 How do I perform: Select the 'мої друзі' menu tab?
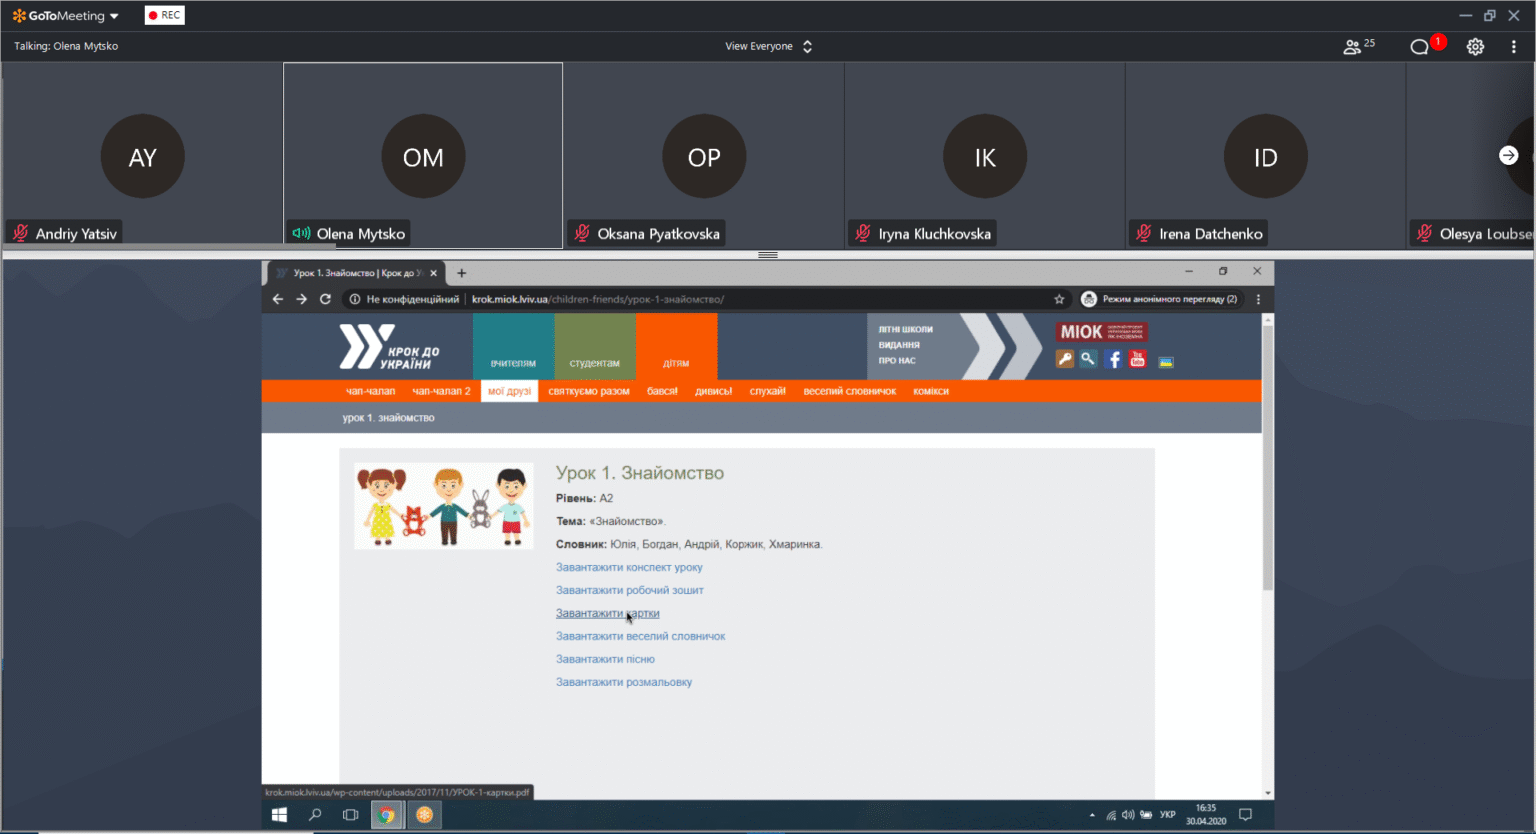click(x=509, y=391)
